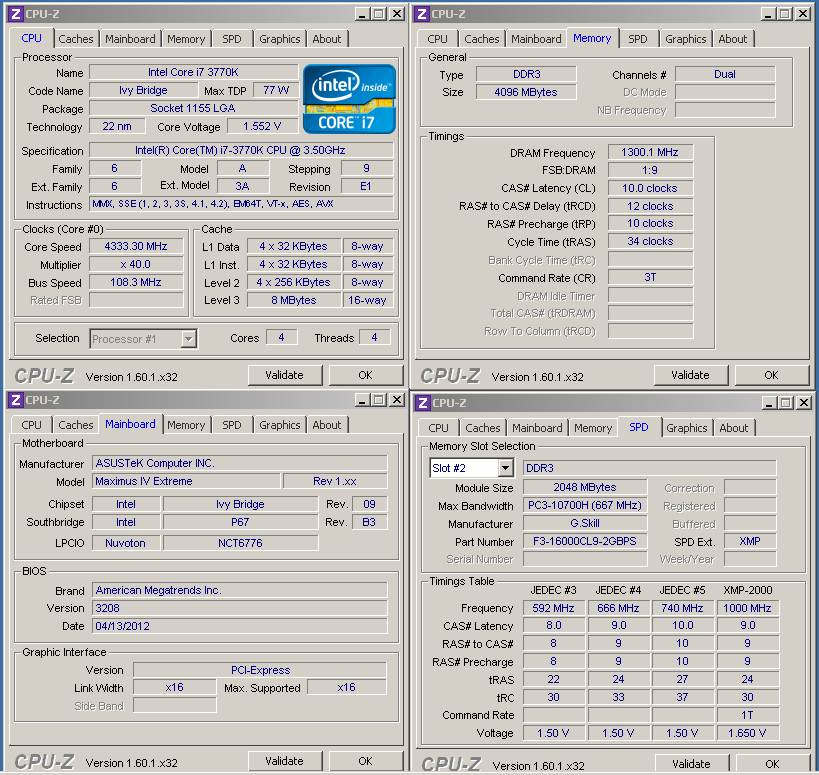
Task: Click the part number 'F3-16000CL9-2GBPS'
Action: click(x=585, y=541)
